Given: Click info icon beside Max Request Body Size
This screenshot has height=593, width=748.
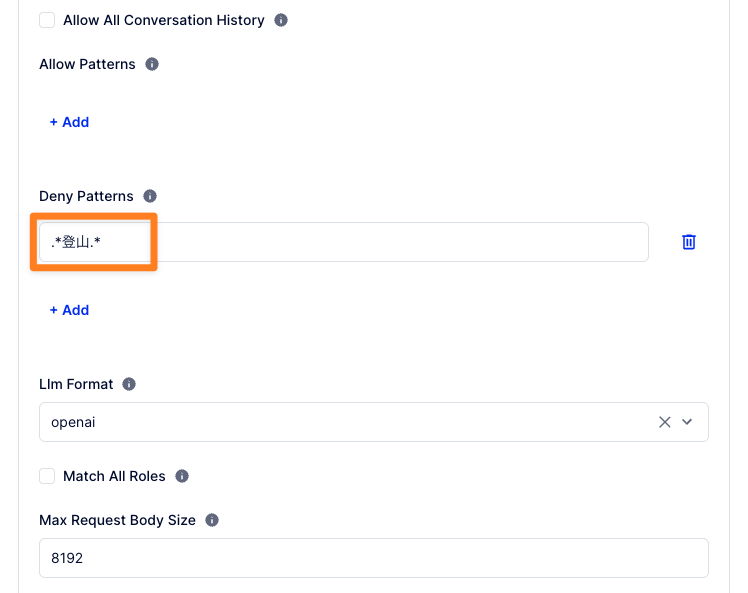Looking at the screenshot, I should pyautogui.click(x=212, y=520).
